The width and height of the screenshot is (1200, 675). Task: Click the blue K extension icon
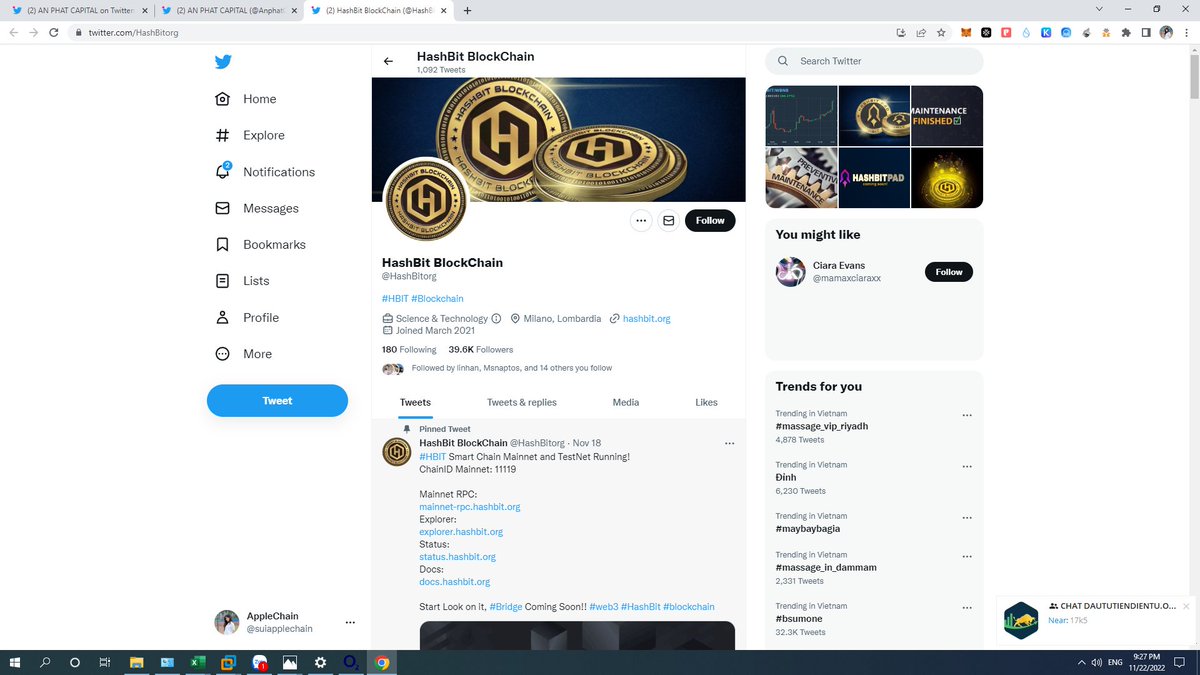[1046, 32]
